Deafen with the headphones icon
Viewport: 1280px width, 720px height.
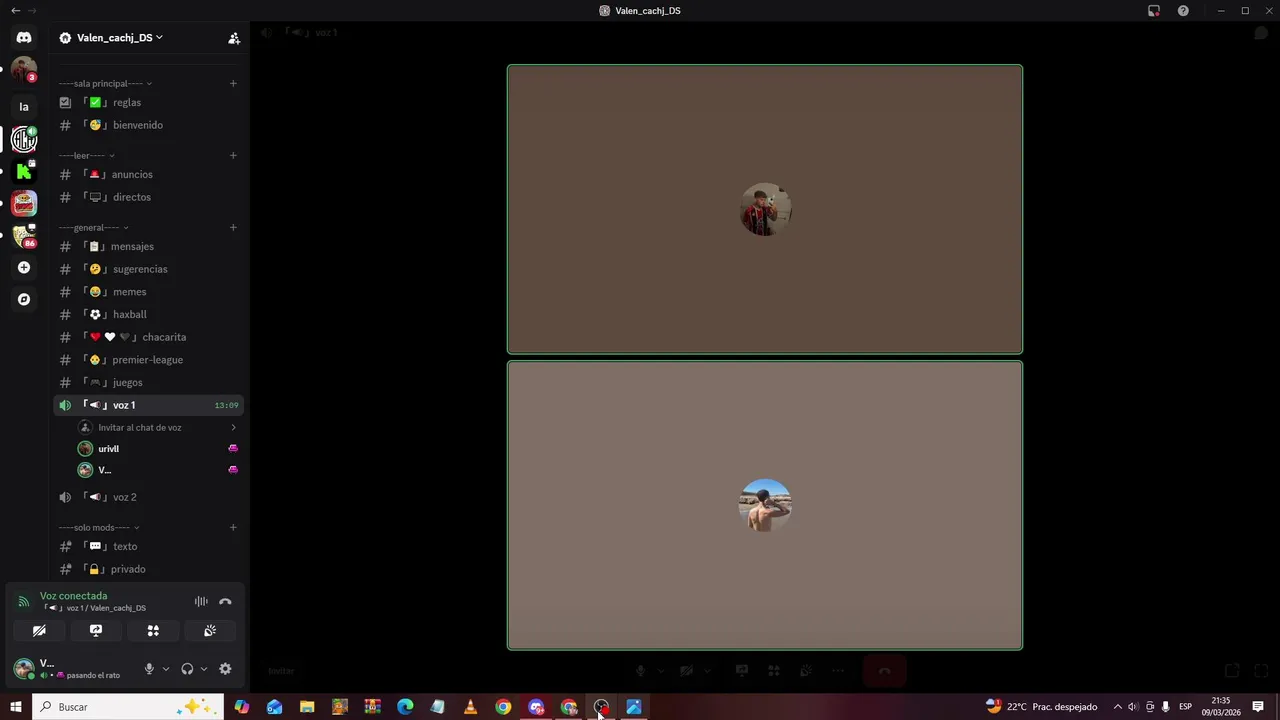[x=187, y=669]
